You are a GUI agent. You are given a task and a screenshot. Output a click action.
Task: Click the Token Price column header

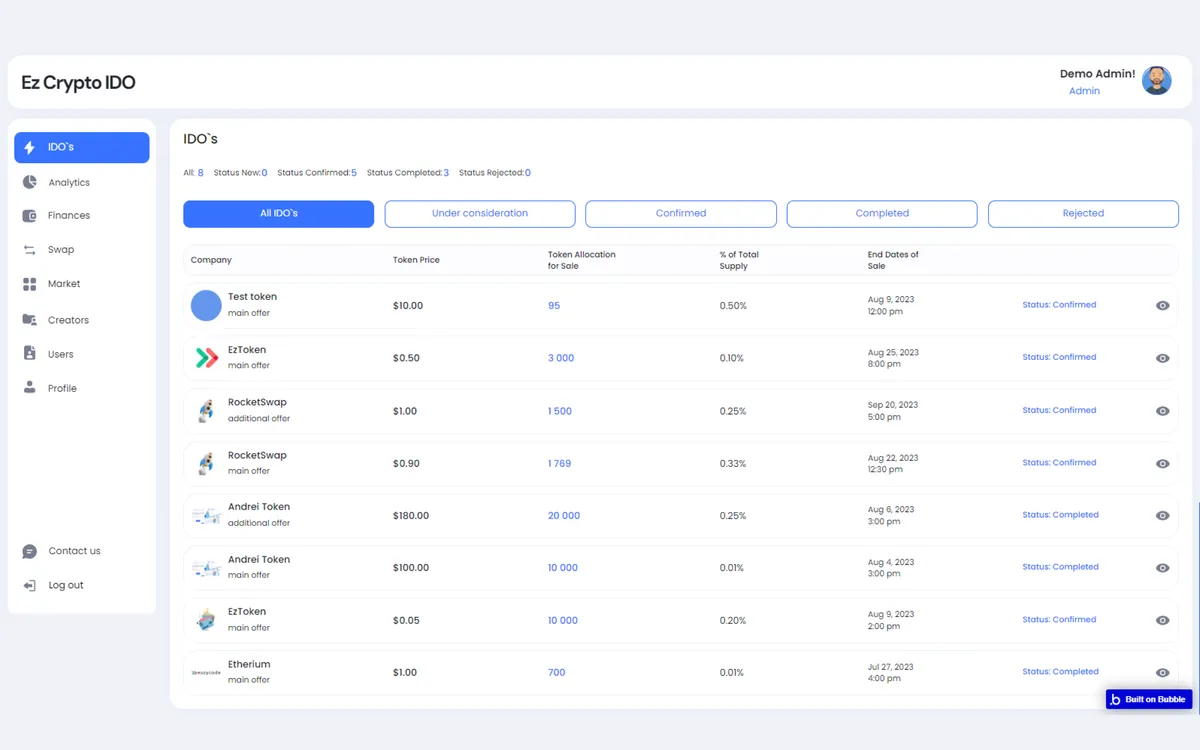click(x=416, y=260)
